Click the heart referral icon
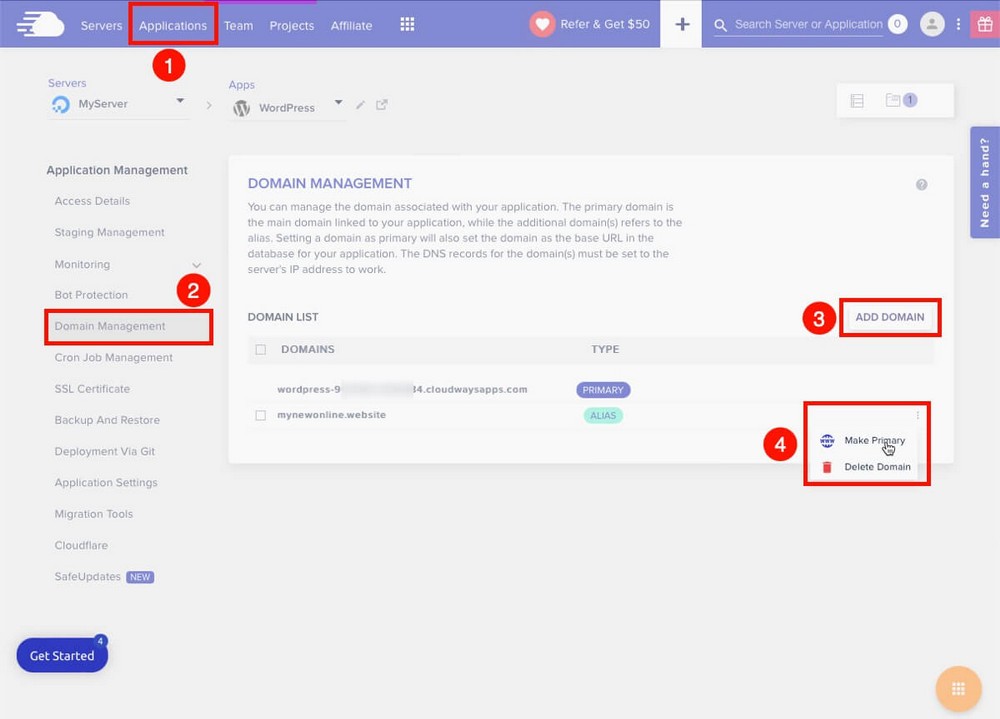Viewport: 1000px width, 719px height. 542,24
